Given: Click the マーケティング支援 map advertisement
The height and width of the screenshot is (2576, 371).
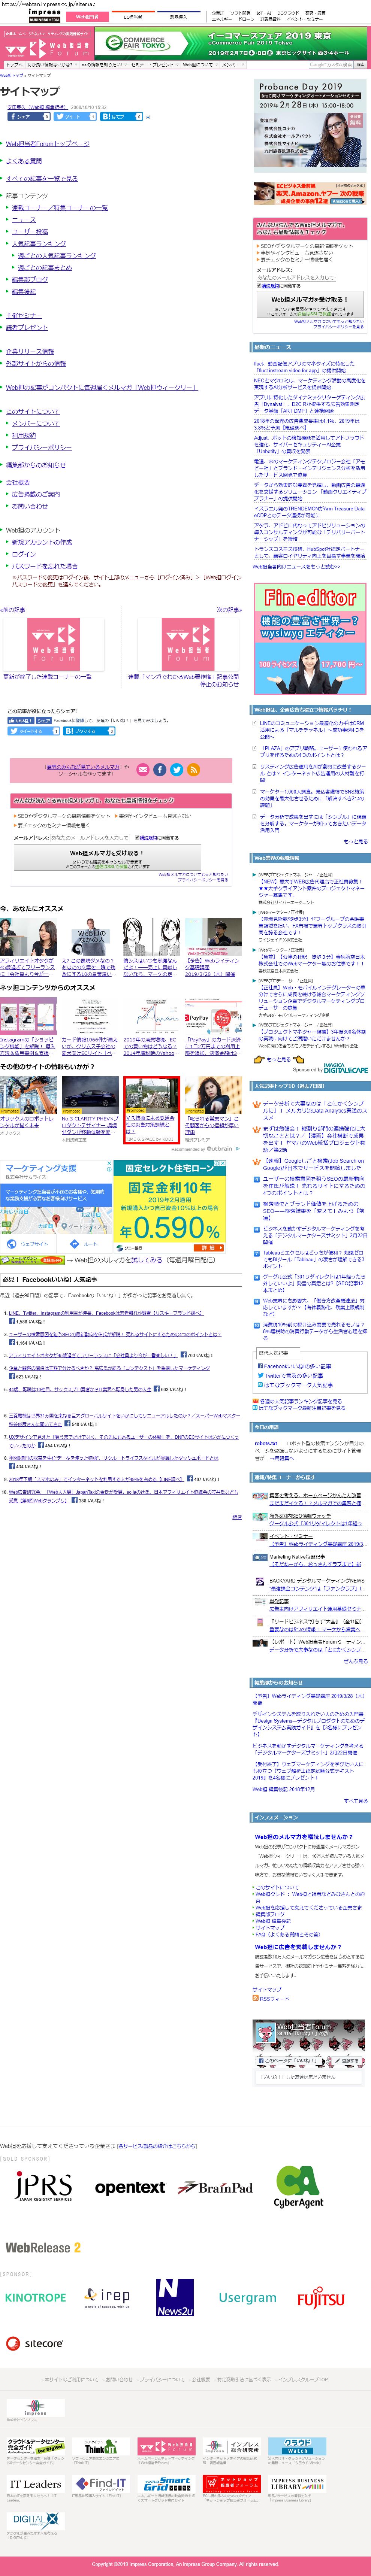Looking at the screenshot, I should pos(55,1206).
